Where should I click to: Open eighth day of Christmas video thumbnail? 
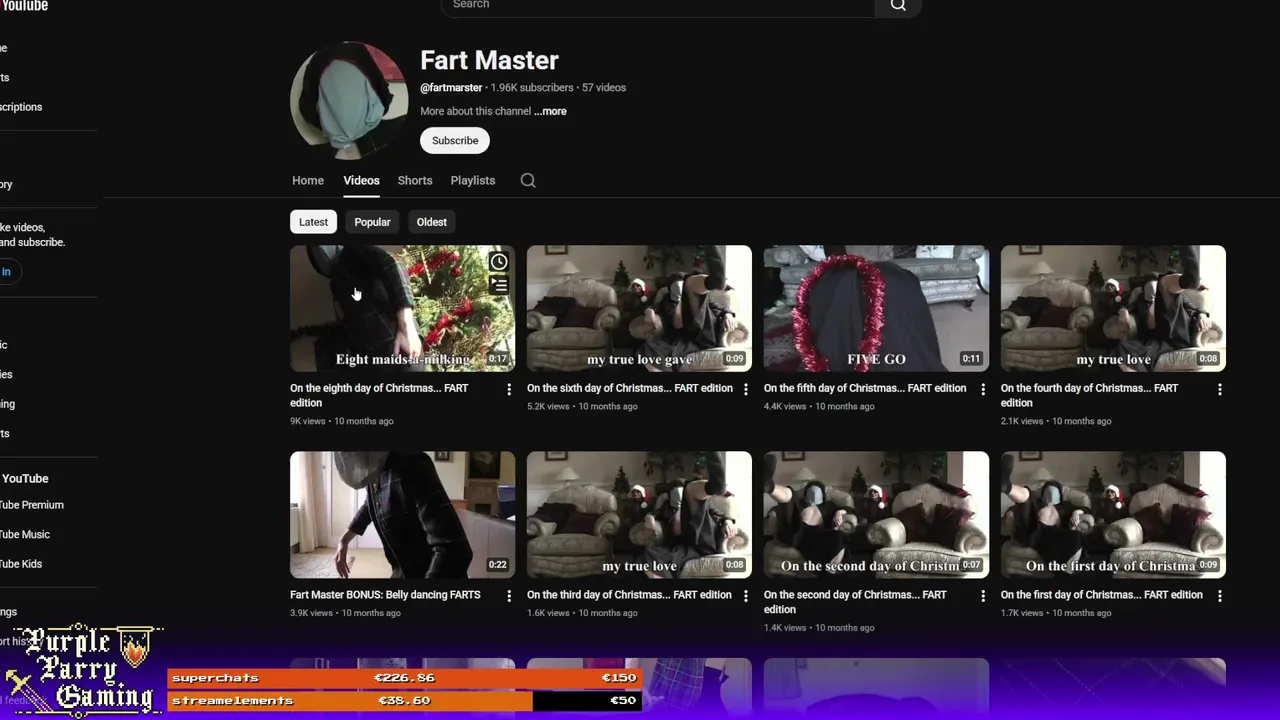pos(402,308)
